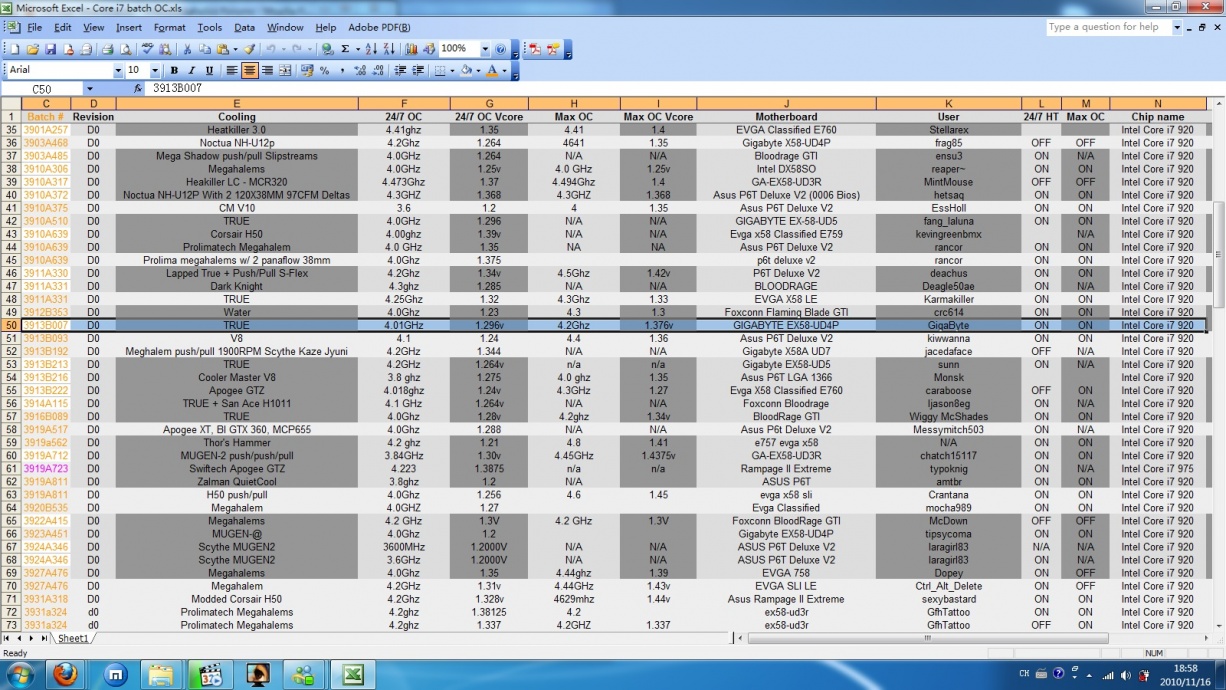Screen dimensions: 1226x690
Task: Click the Merge and Center icon
Action: (x=285, y=71)
